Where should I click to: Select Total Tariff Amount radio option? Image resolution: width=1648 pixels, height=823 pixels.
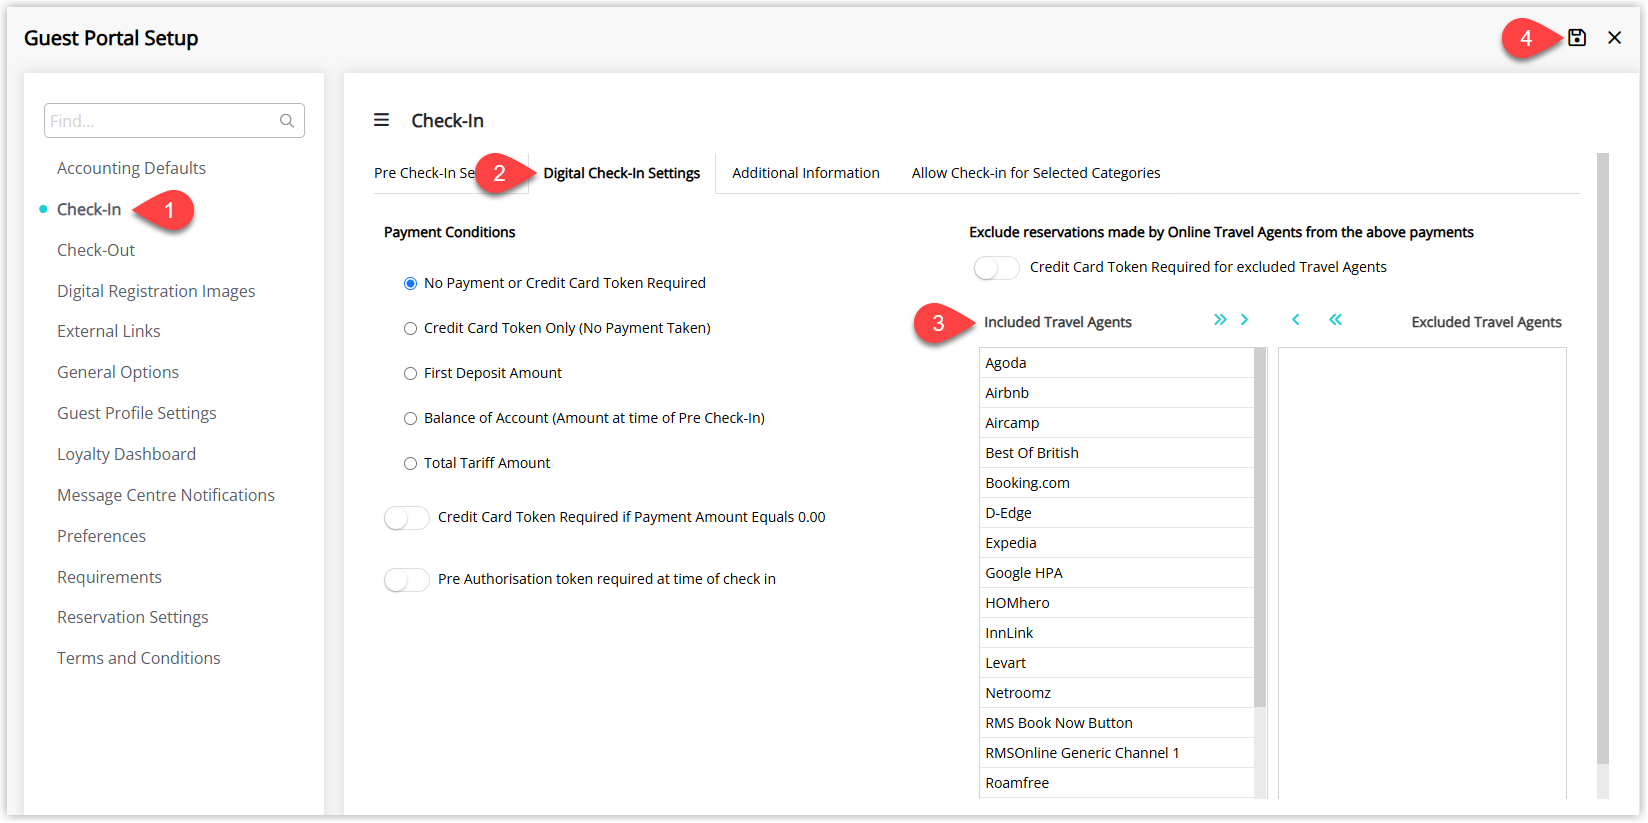(x=410, y=464)
